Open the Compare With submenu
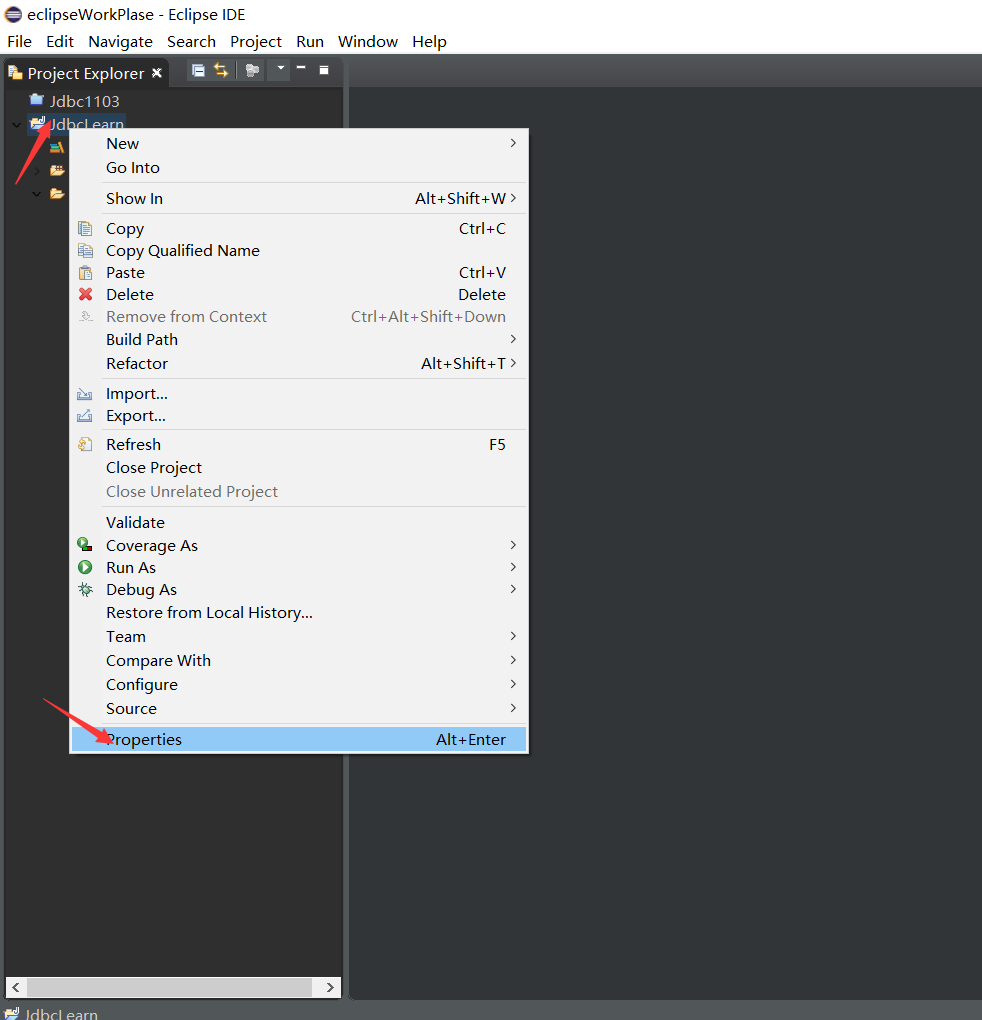This screenshot has width=982, height=1020. click(299, 660)
